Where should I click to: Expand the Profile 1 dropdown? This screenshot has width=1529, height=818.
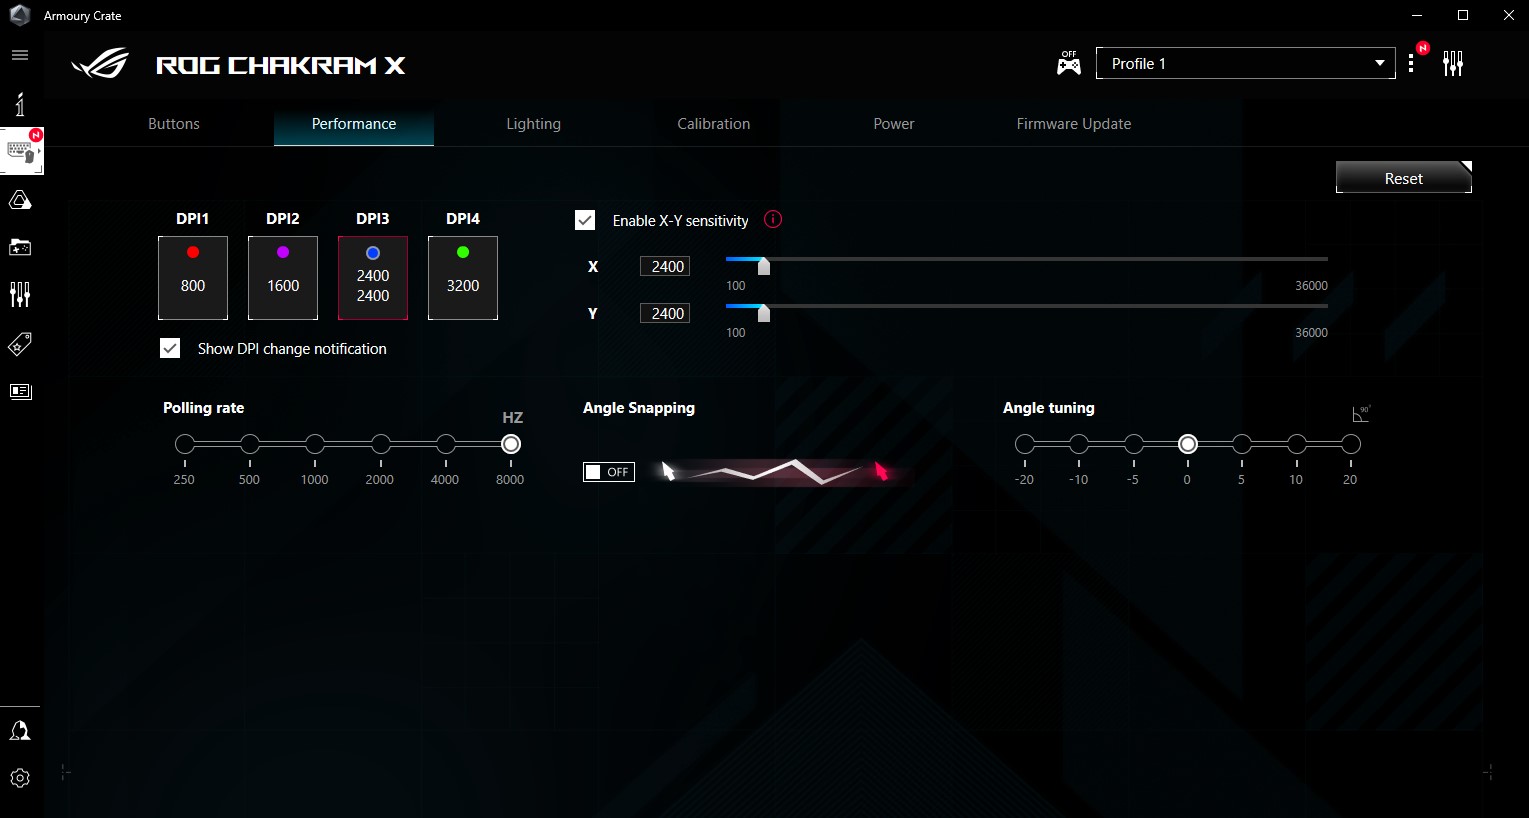tap(1246, 63)
